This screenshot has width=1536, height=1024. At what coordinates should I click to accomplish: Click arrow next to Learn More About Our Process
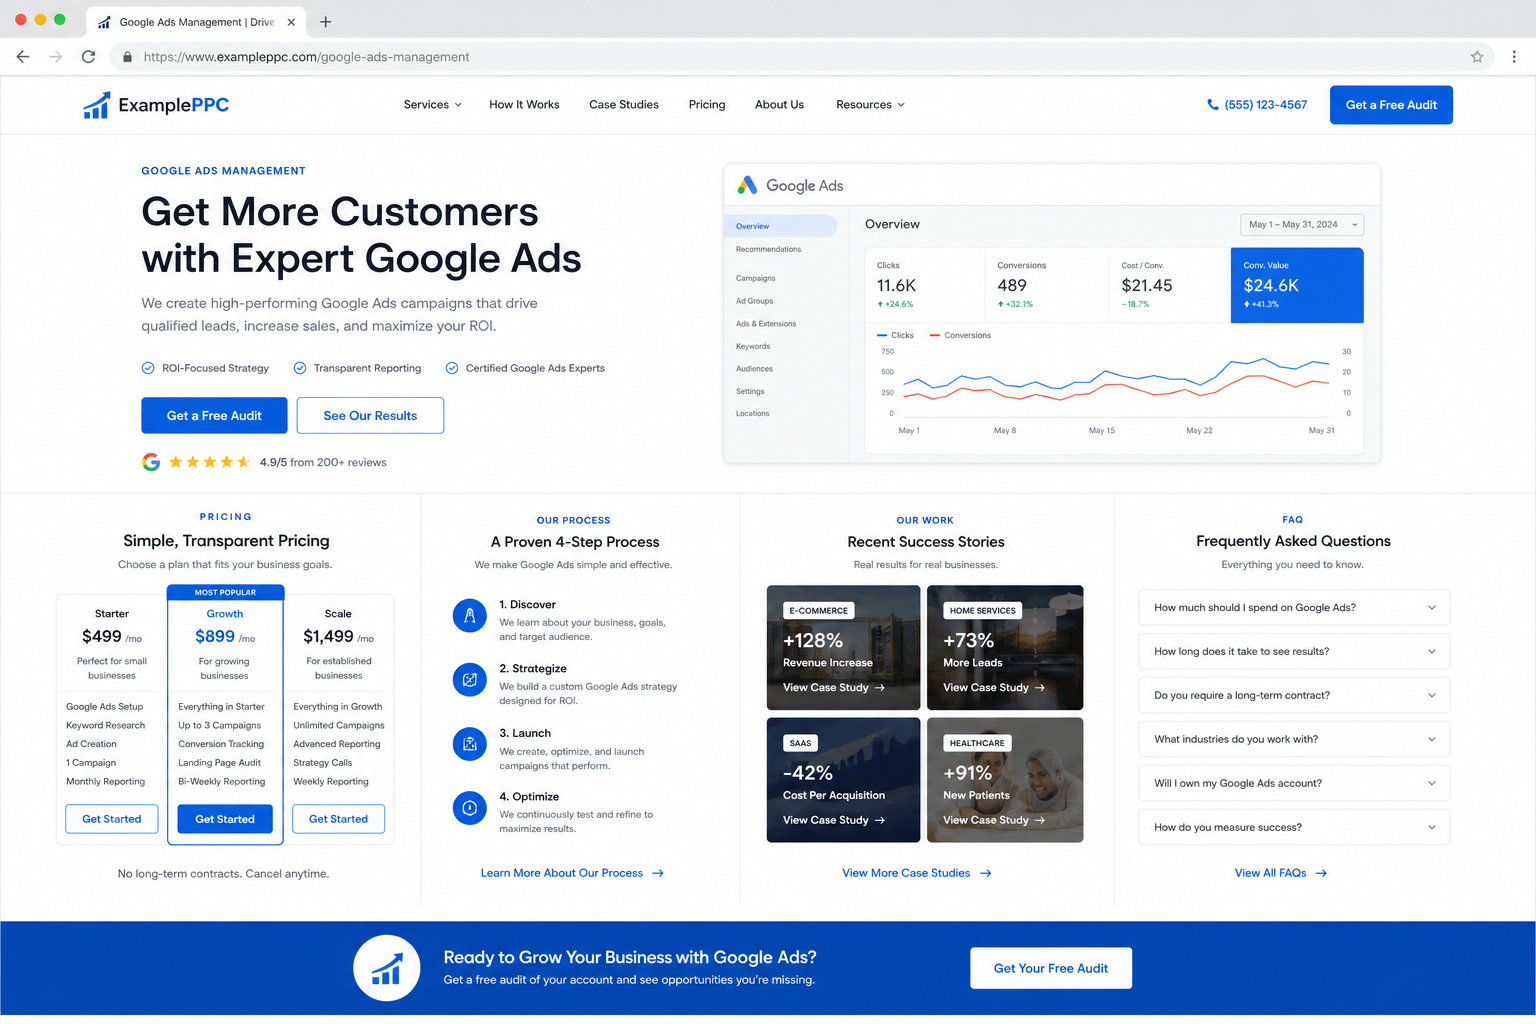[658, 873]
